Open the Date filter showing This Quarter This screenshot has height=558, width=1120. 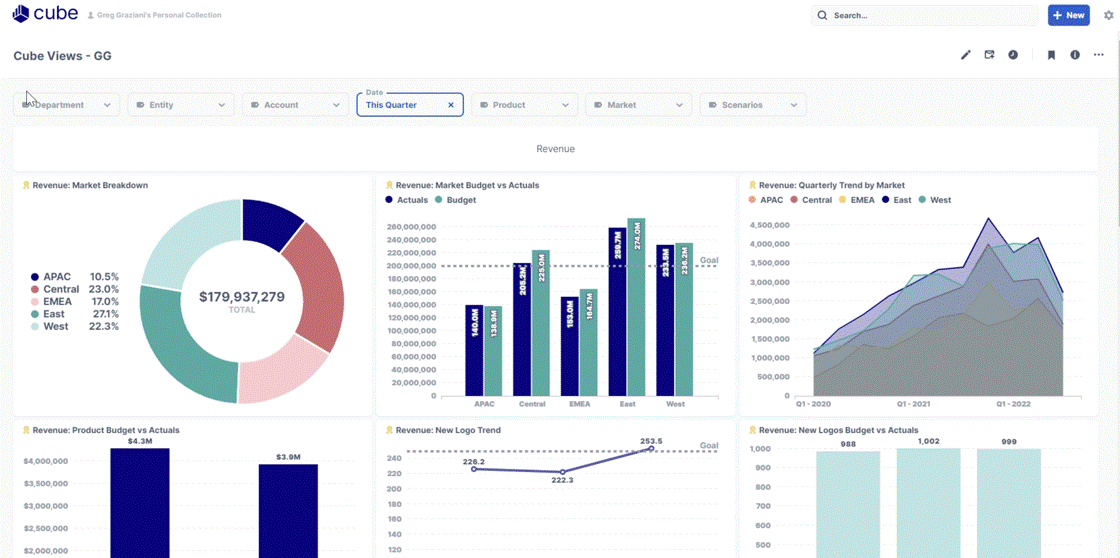[x=410, y=105]
